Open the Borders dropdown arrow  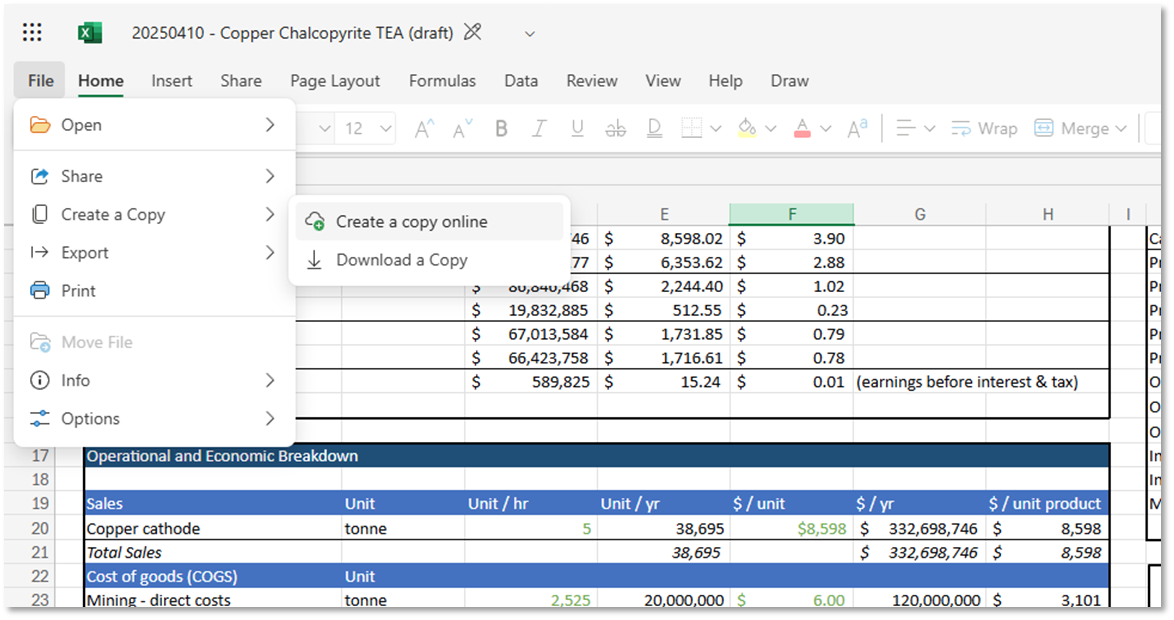click(715, 129)
